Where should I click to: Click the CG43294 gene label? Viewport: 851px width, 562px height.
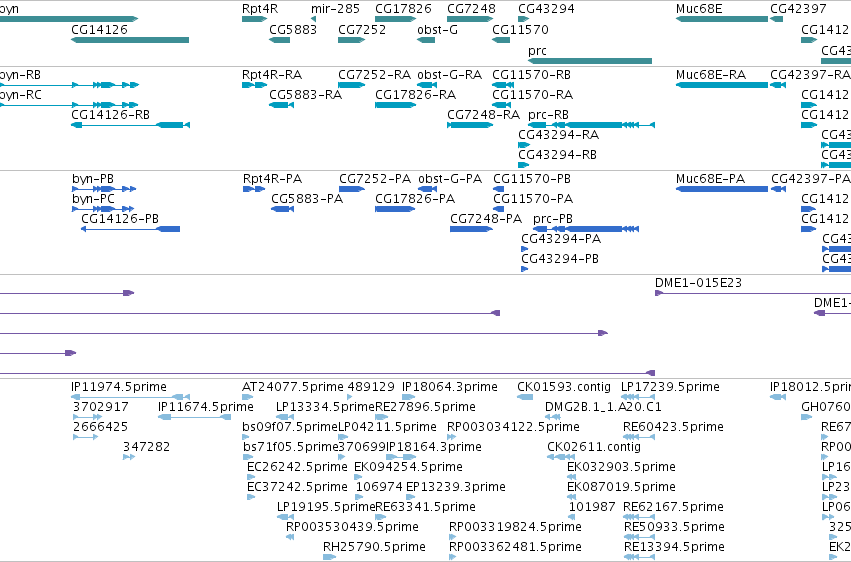[546, 9]
